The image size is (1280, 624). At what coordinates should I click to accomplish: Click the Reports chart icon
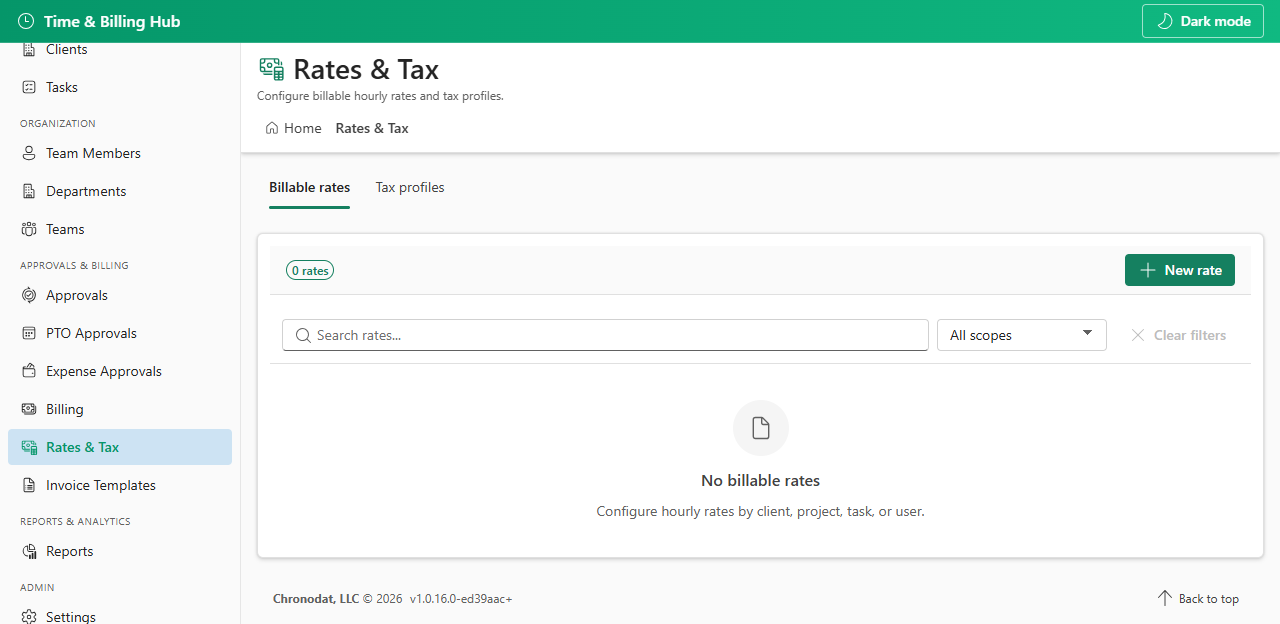click(x=29, y=551)
